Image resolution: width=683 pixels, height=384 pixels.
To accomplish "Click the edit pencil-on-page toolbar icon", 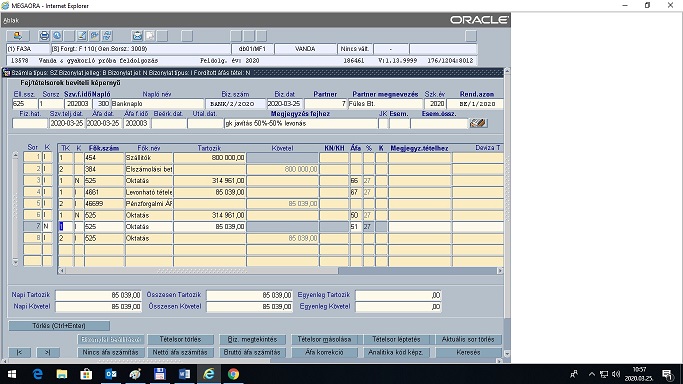I will click(81, 36).
